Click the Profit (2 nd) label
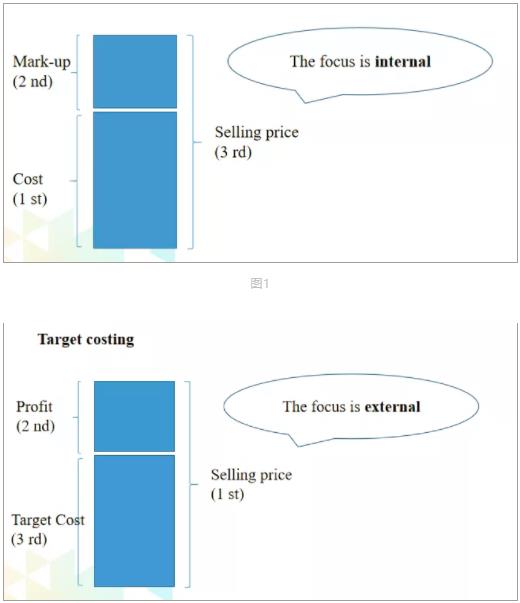 [35, 416]
